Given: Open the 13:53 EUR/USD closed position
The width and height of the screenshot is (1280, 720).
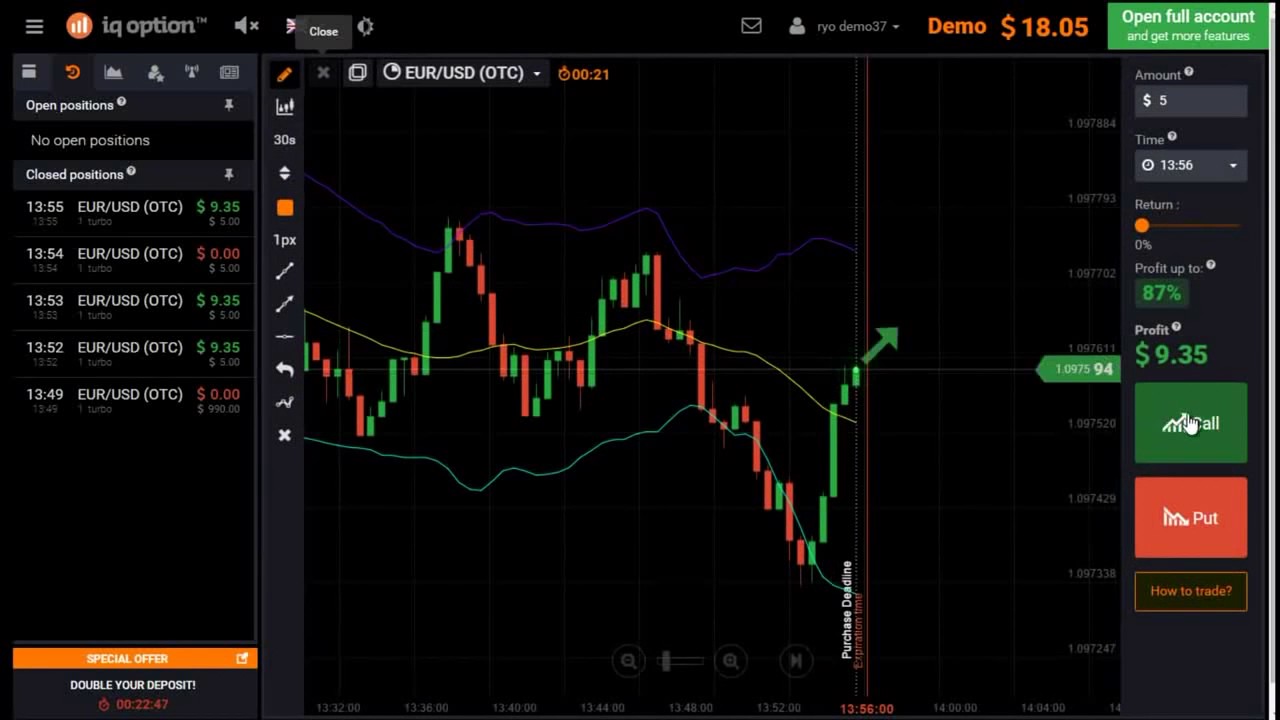Looking at the screenshot, I should [133, 307].
